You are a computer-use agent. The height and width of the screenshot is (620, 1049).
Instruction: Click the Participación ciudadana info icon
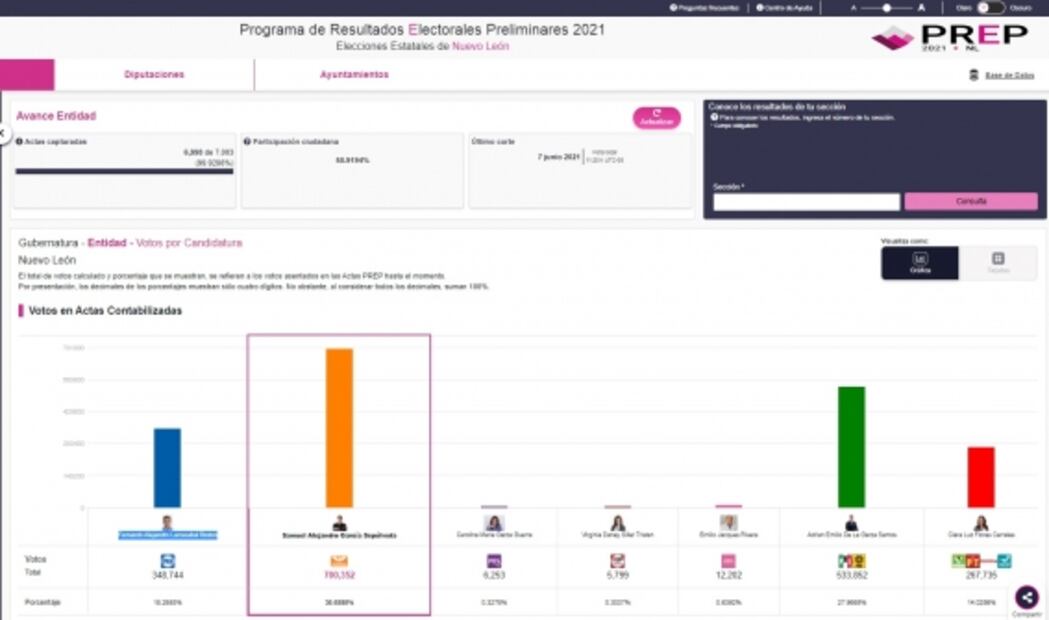pos(247,142)
